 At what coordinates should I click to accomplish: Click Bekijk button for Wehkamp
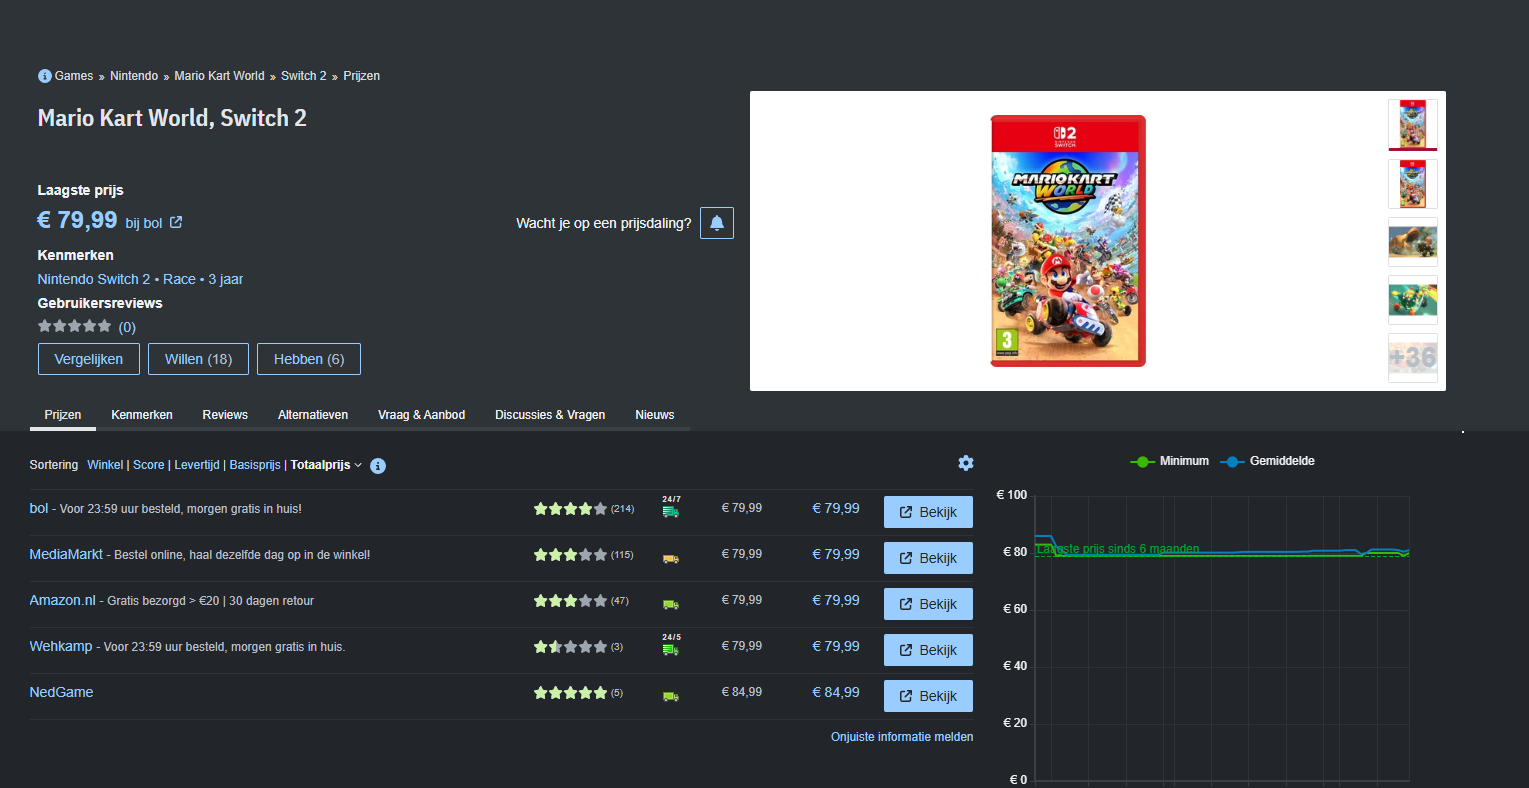click(x=928, y=650)
